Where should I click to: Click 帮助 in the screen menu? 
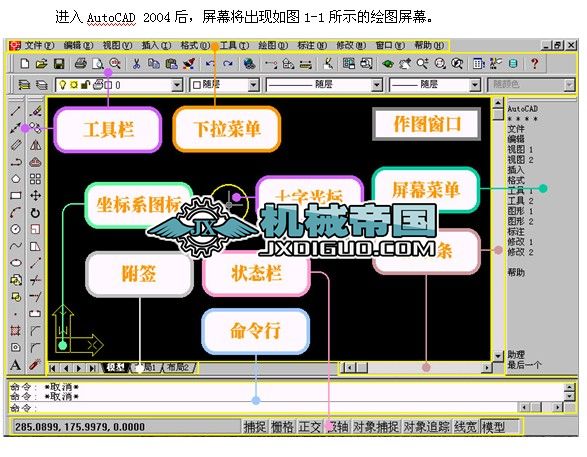click(516, 272)
